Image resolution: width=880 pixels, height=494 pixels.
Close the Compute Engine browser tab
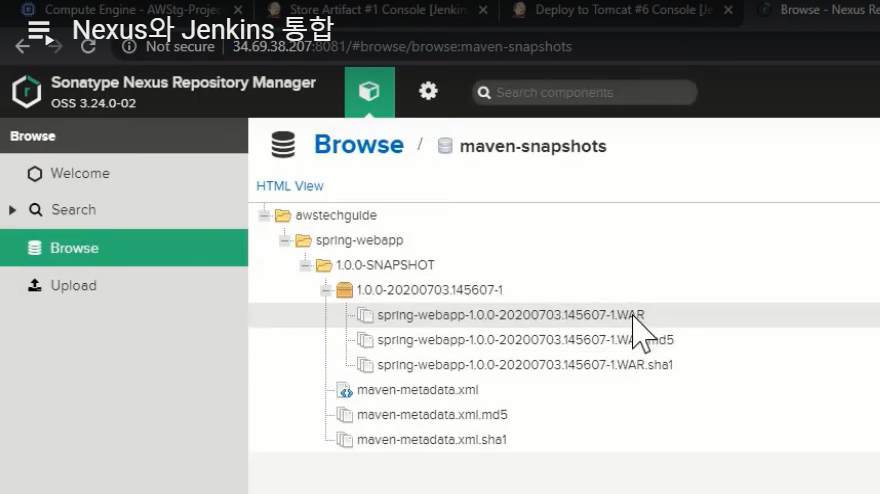point(238,10)
